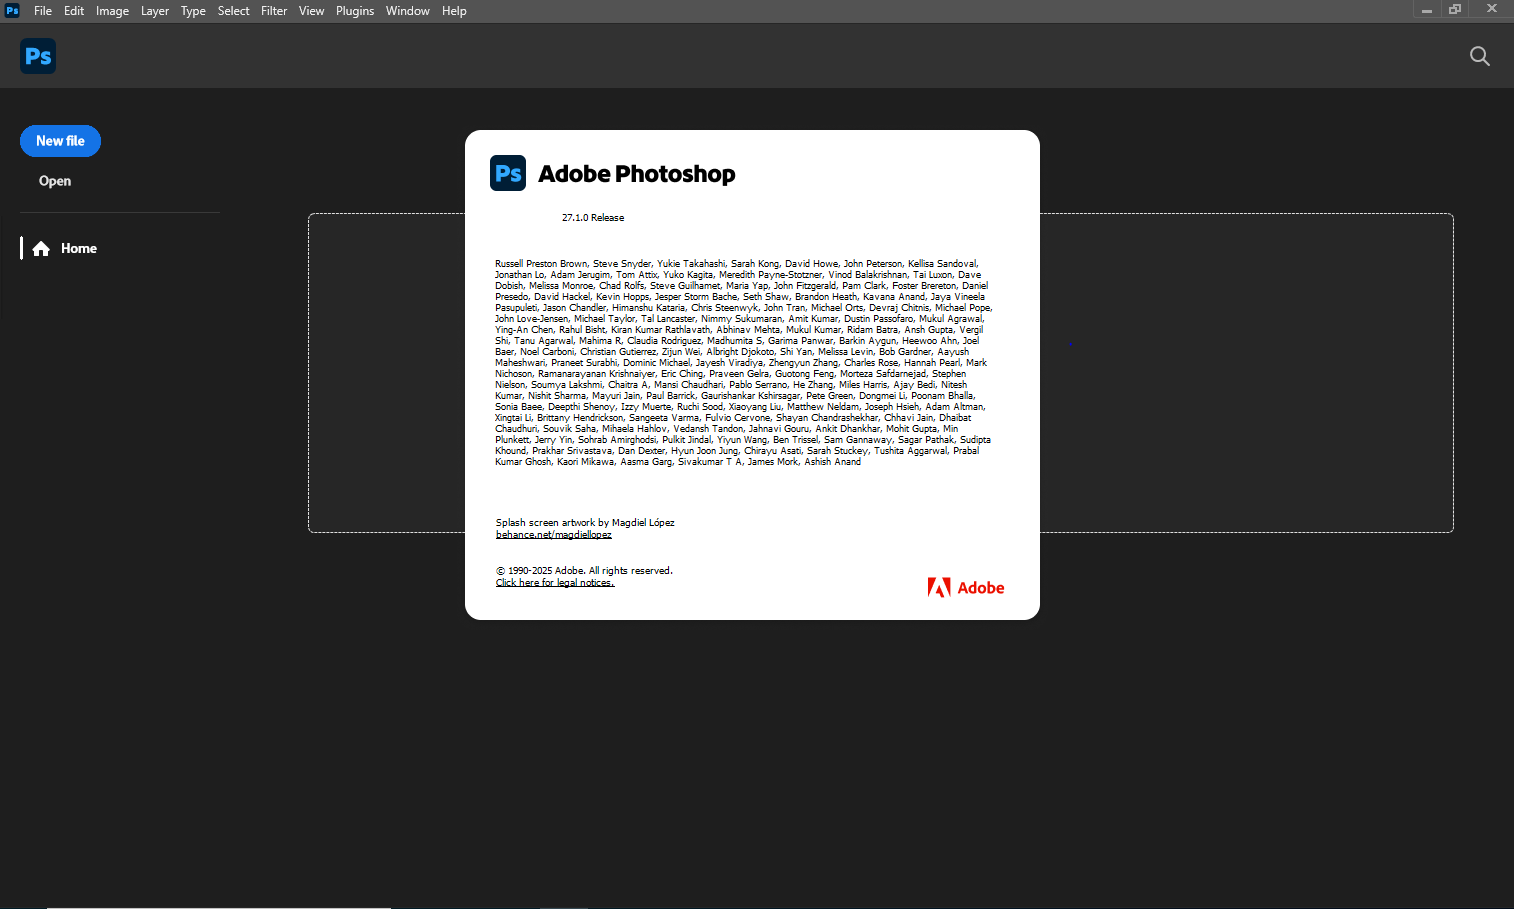Follow the behance.net/magdiellopez link
Viewport: 1514px width, 909px height.
tap(553, 535)
